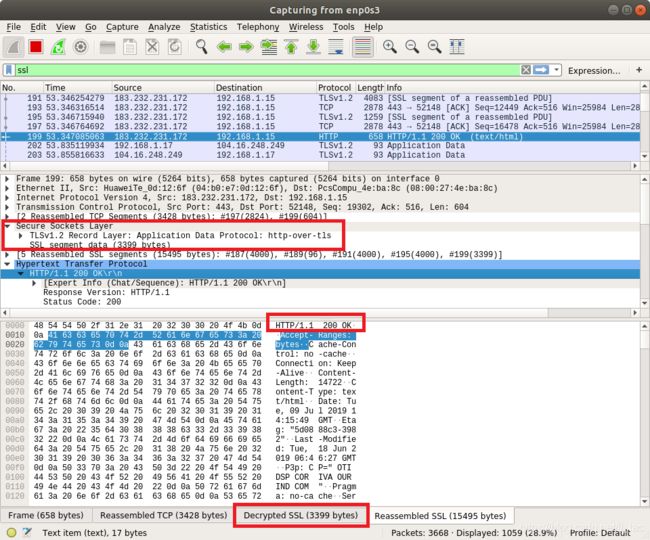Expand Internet Protocol Version 4 node
The height and width of the screenshot is (540, 650).
click(x=7, y=198)
